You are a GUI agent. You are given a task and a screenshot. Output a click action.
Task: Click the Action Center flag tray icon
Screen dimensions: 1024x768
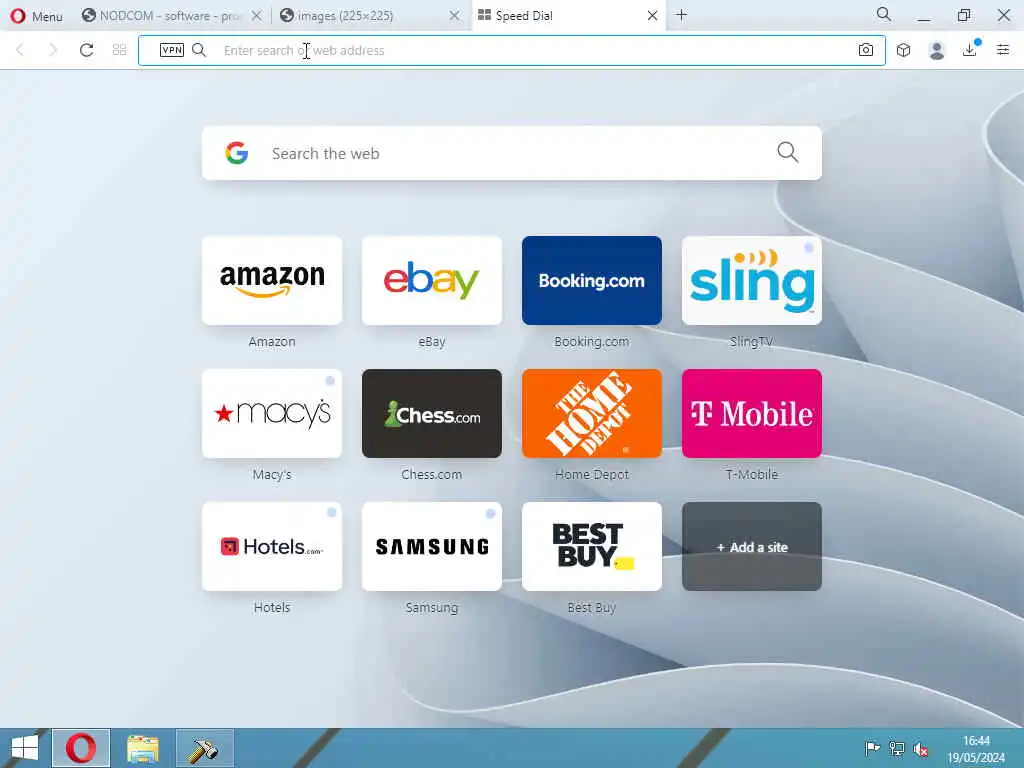[x=872, y=749]
